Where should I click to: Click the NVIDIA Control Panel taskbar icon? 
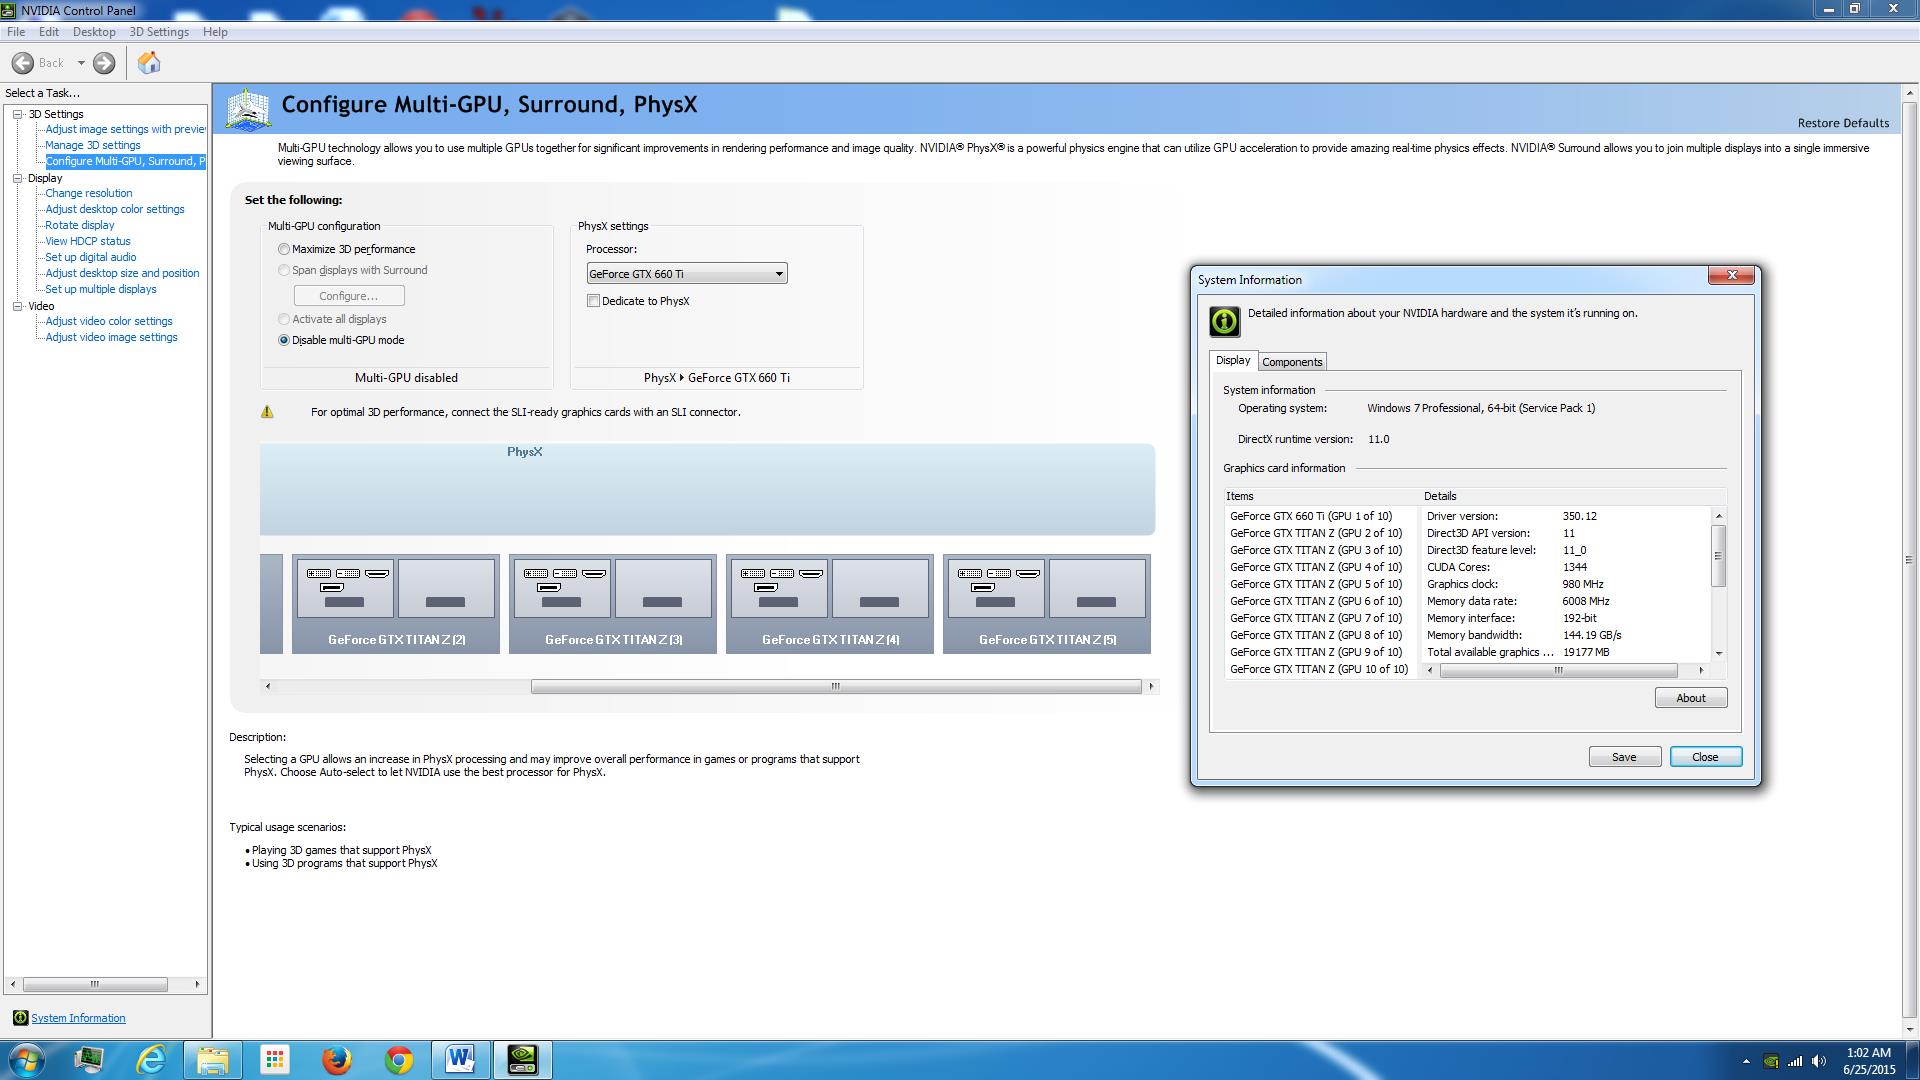pos(523,1060)
